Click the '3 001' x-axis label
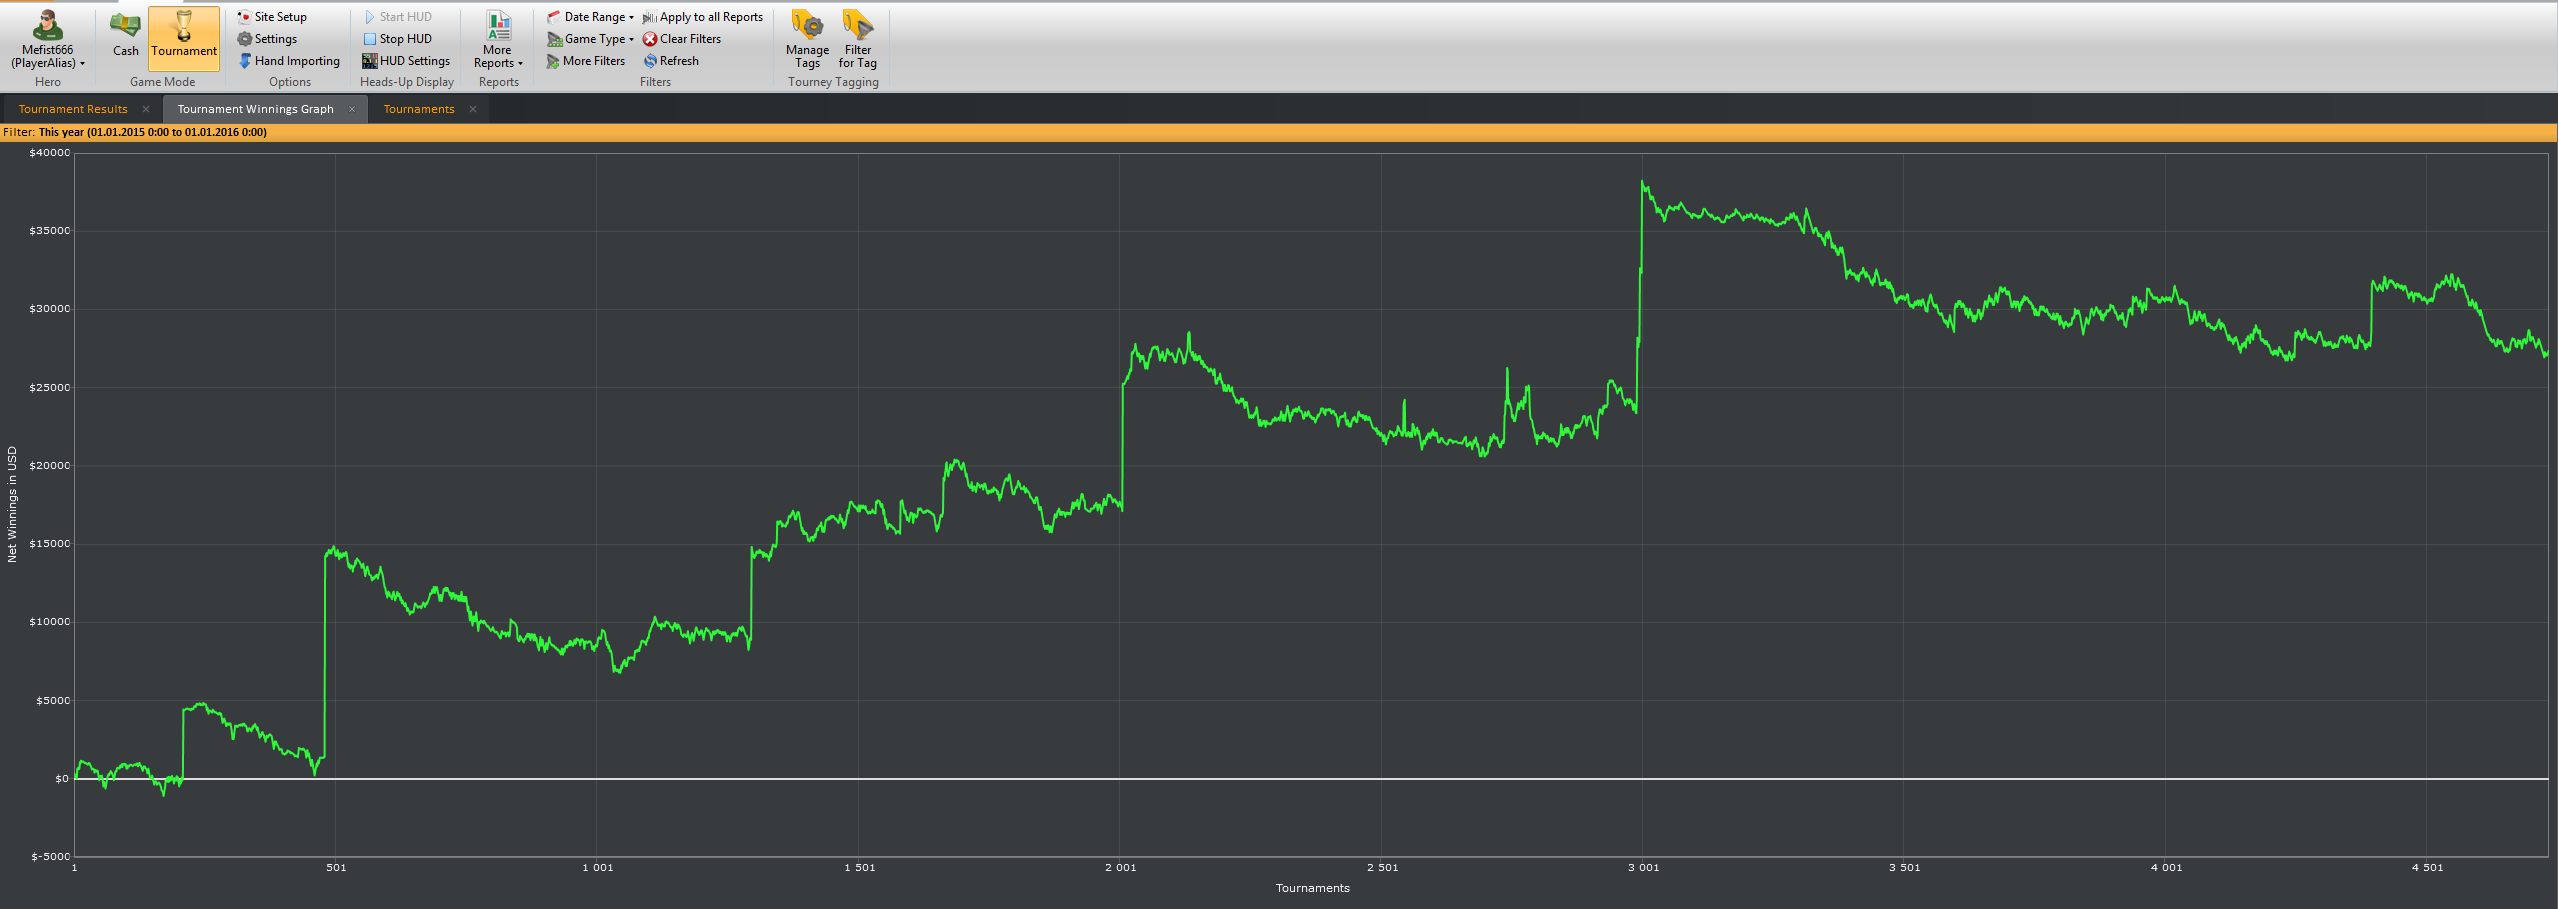Image resolution: width=2558 pixels, height=909 pixels. 1644,868
